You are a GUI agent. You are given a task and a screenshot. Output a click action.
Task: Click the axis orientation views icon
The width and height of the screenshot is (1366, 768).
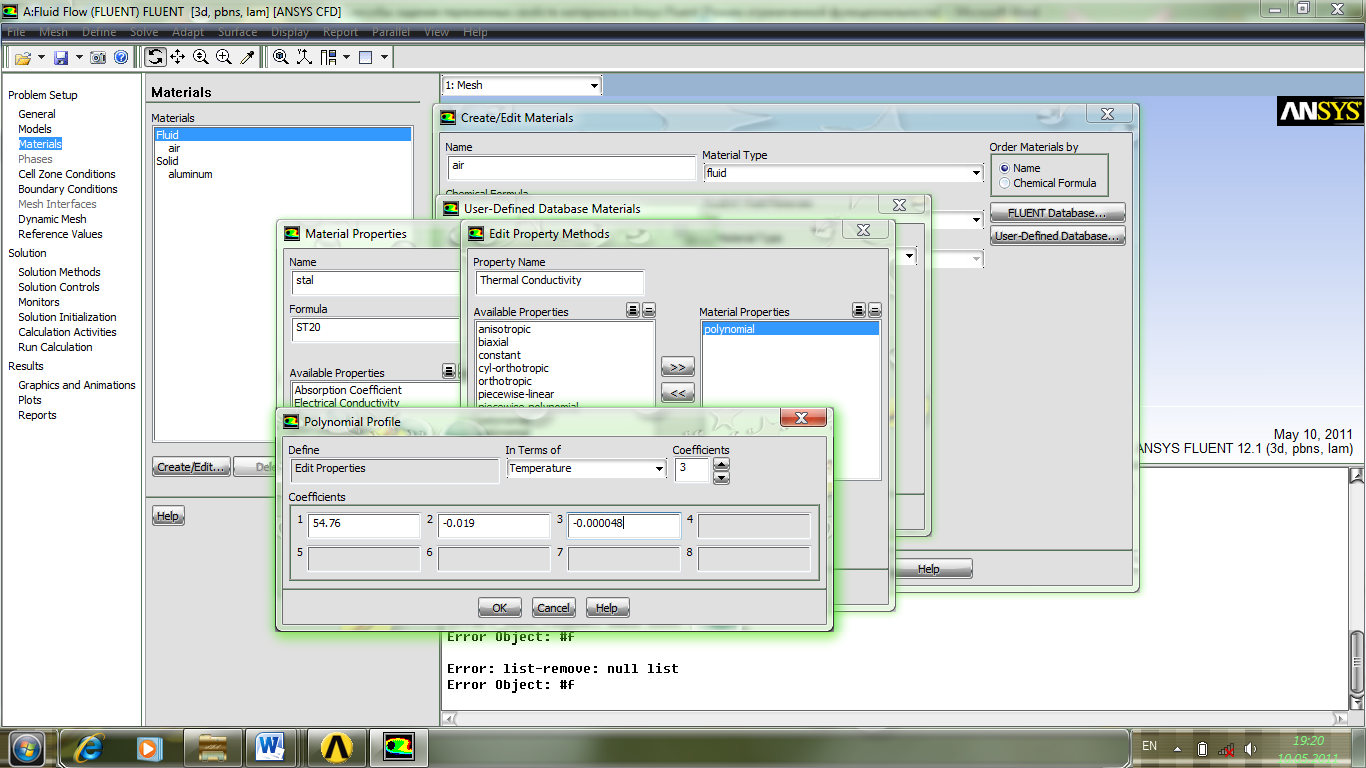coord(304,57)
